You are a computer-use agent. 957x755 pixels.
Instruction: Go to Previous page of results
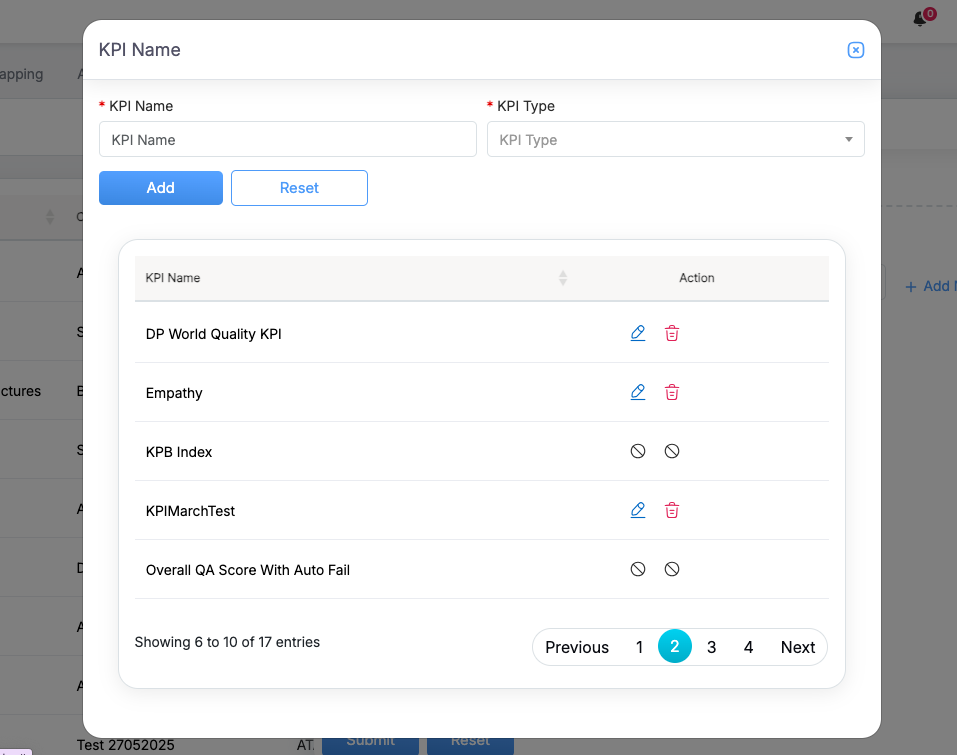(x=577, y=647)
